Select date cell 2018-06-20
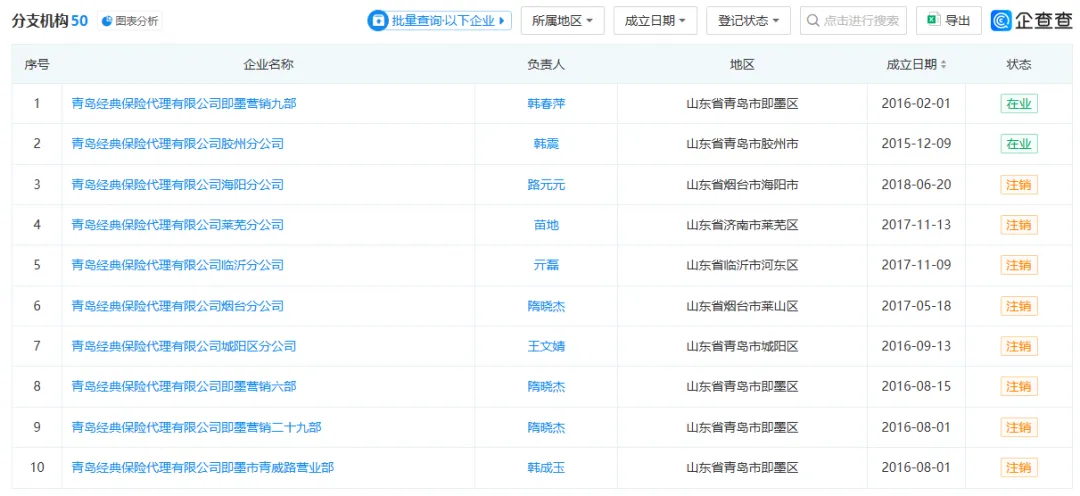 [x=915, y=185]
